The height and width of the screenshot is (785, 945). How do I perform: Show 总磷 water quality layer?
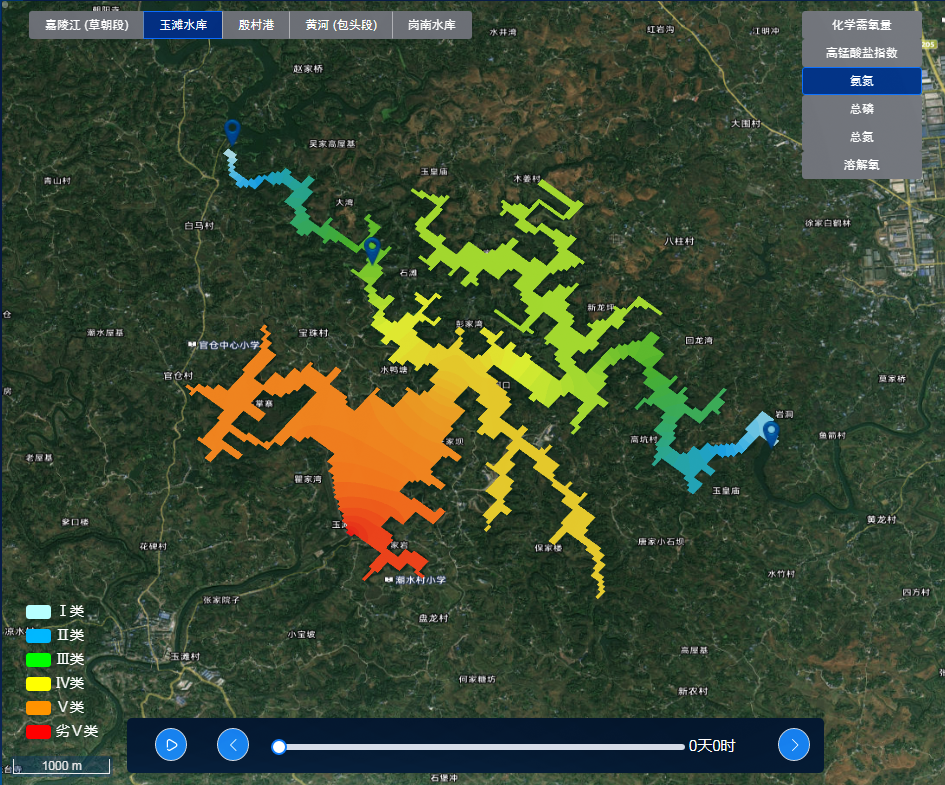pos(861,109)
